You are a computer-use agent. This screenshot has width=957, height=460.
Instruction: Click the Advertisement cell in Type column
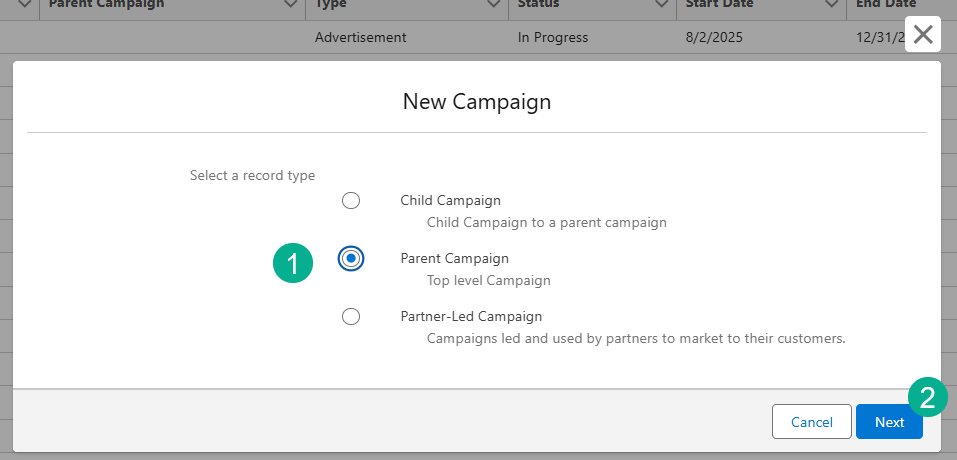[360, 37]
